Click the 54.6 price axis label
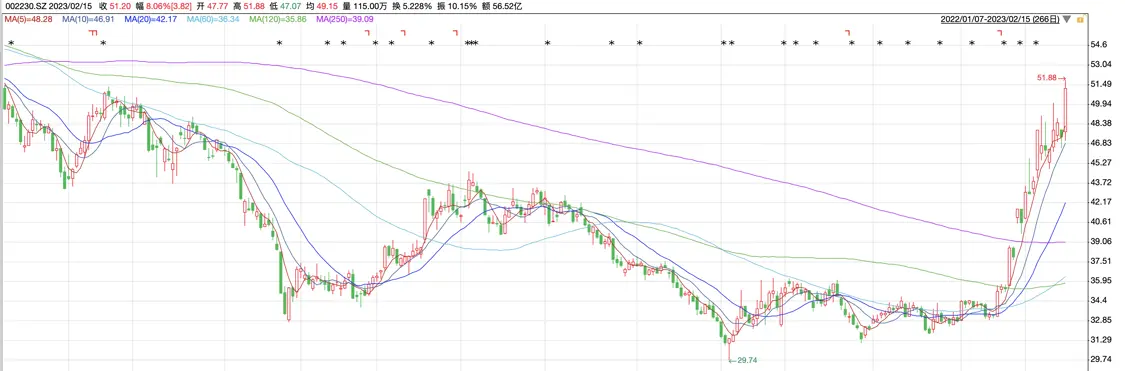The height and width of the screenshot is (371, 1125). coord(1098,44)
